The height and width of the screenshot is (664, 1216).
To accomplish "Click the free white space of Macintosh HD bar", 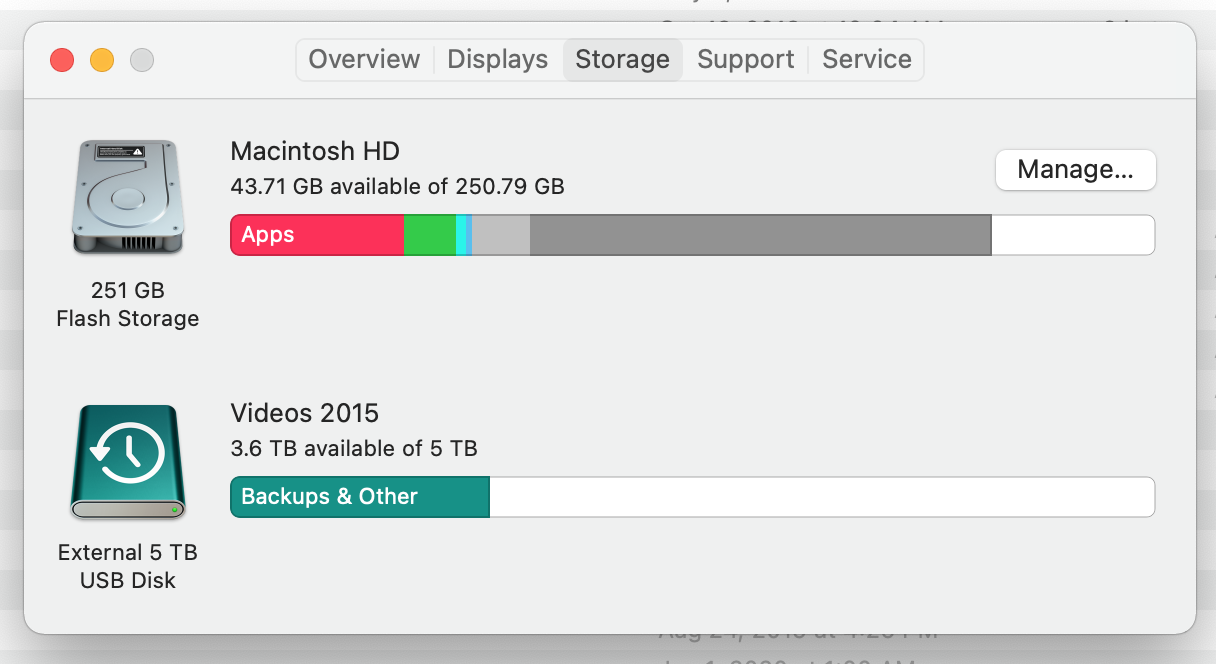I will 1072,235.
